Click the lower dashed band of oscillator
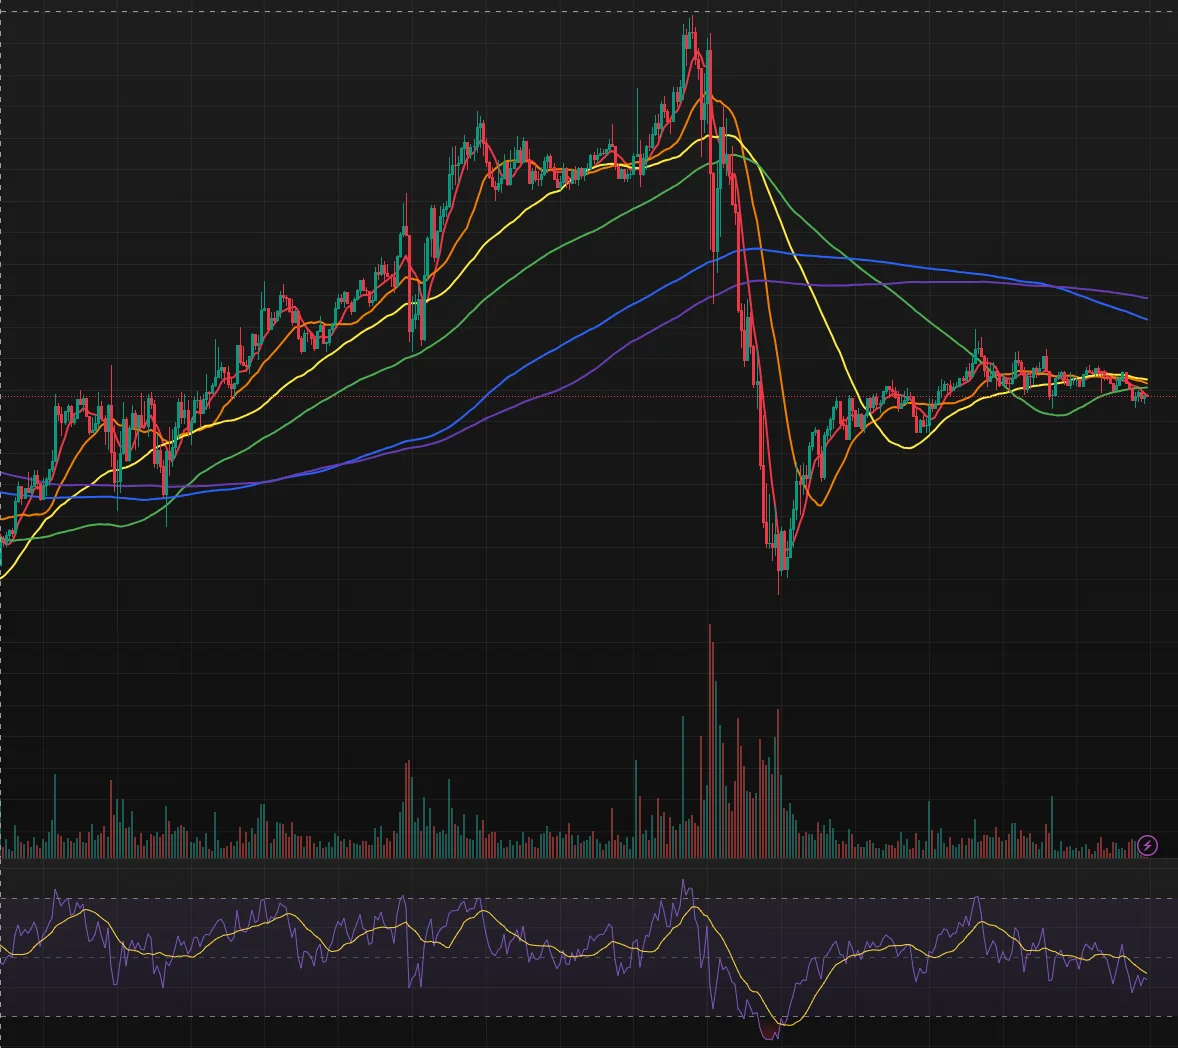The height and width of the screenshot is (1048, 1178). click(x=589, y=1016)
